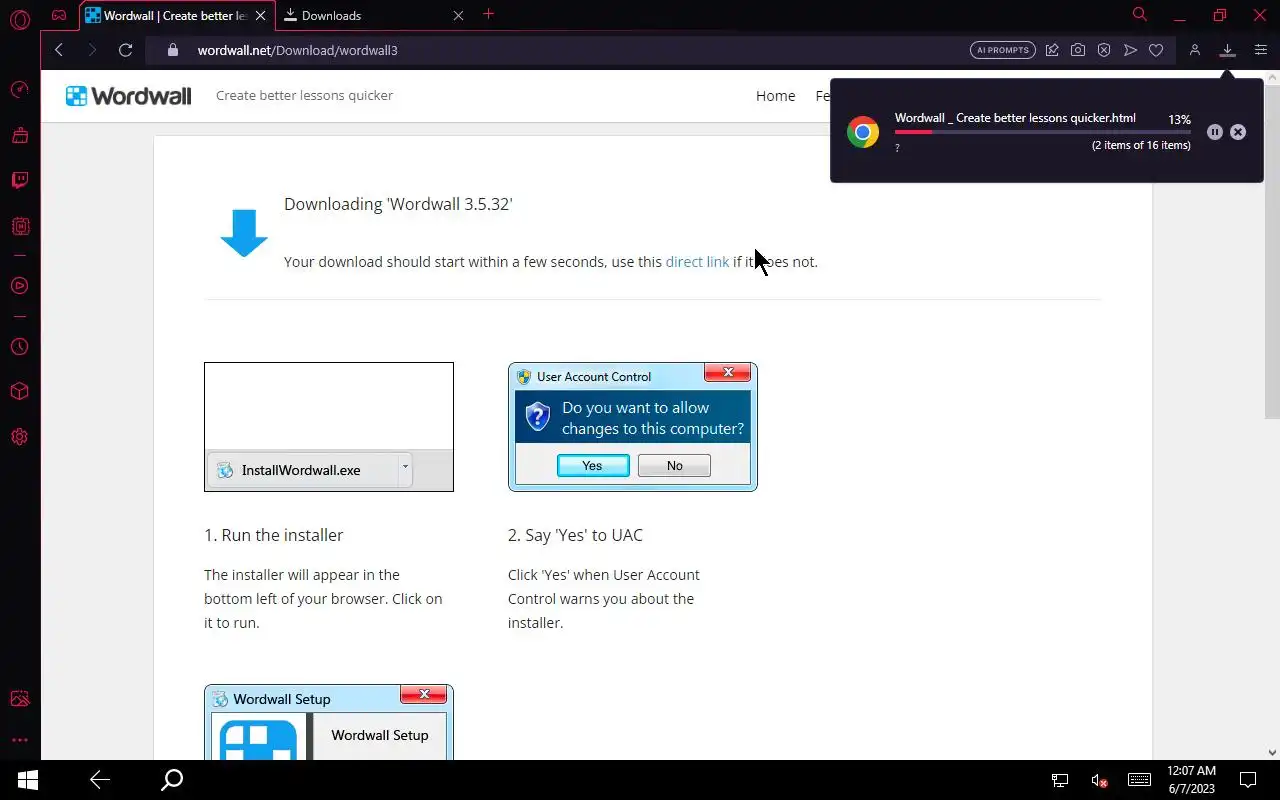Click the forward navigation arrow
The width and height of the screenshot is (1280, 800).
click(92, 50)
